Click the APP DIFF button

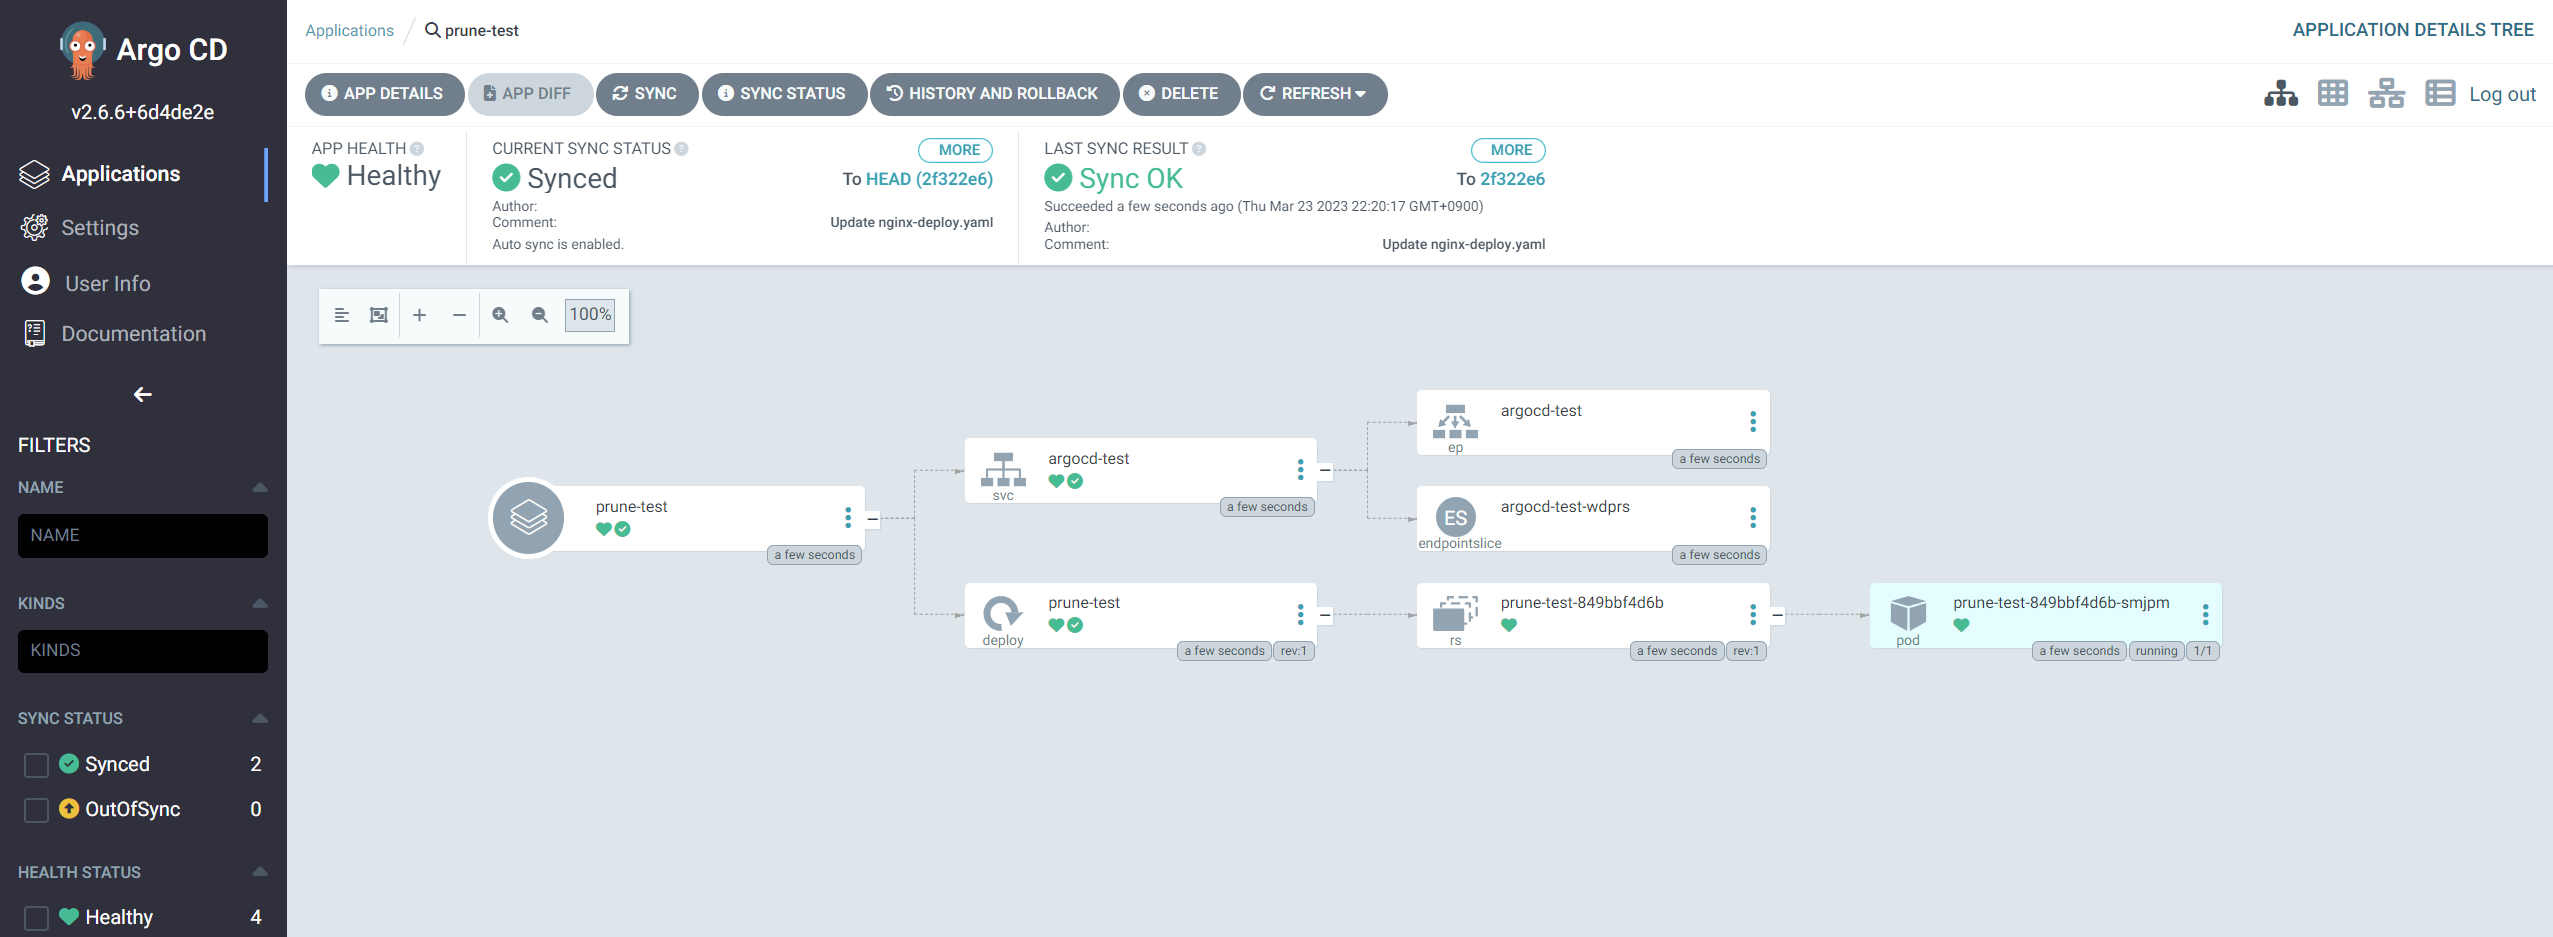pyautogui.click(x=529, y=94)
